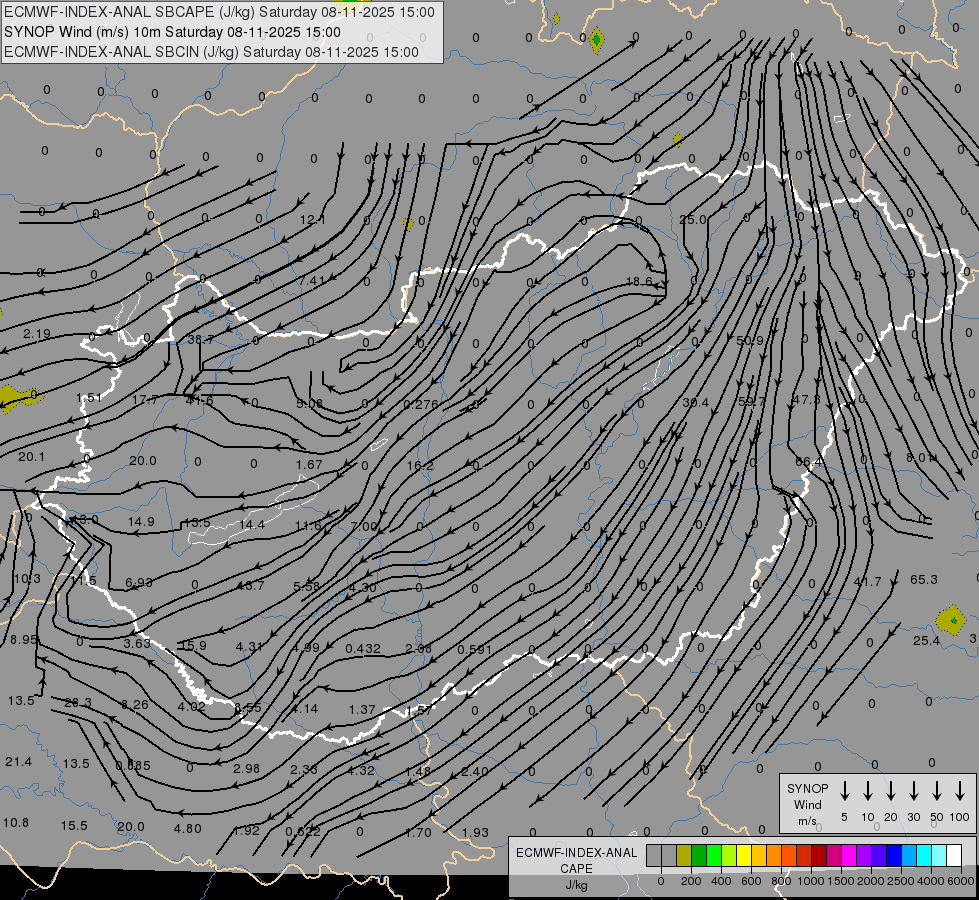The height and width of the screenshot is (900, 979).
Task: Select the map value 8.01
Action: click(x=920, y=458)
